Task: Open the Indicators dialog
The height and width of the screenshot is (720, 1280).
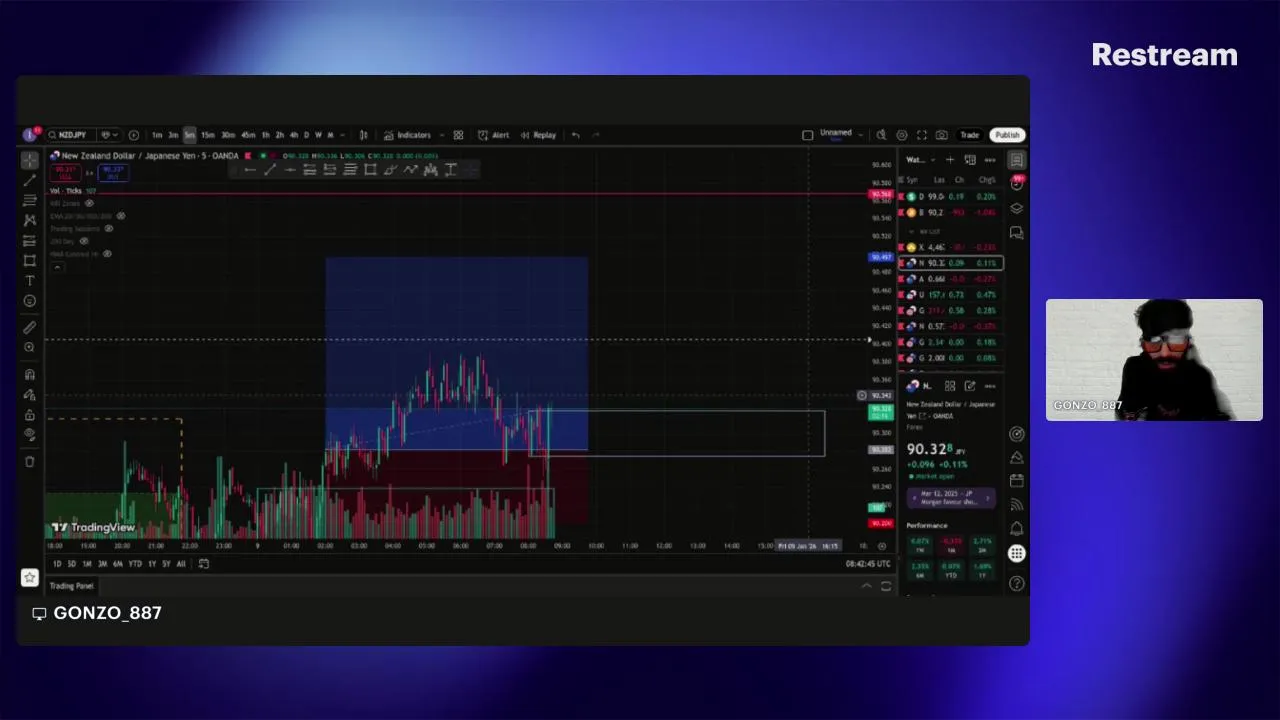Action: [x=405, y=135]
